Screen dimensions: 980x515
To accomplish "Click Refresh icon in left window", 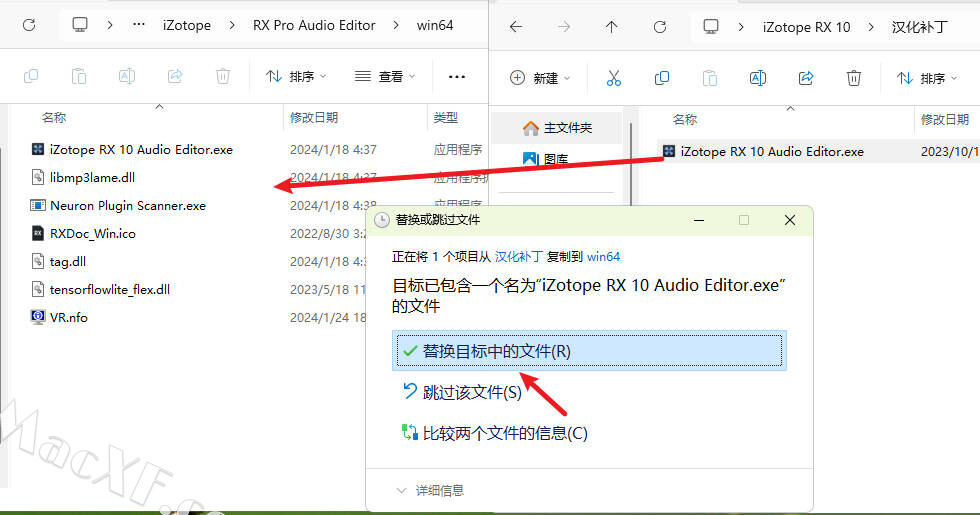I will [x=29, y=25].
